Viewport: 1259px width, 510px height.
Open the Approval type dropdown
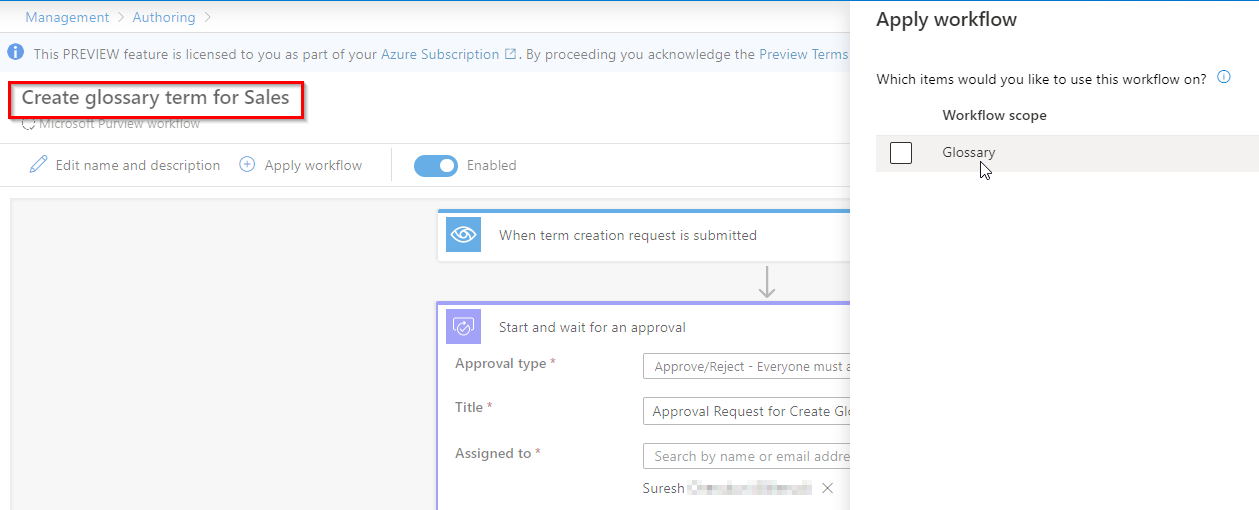tap(746, 366)
